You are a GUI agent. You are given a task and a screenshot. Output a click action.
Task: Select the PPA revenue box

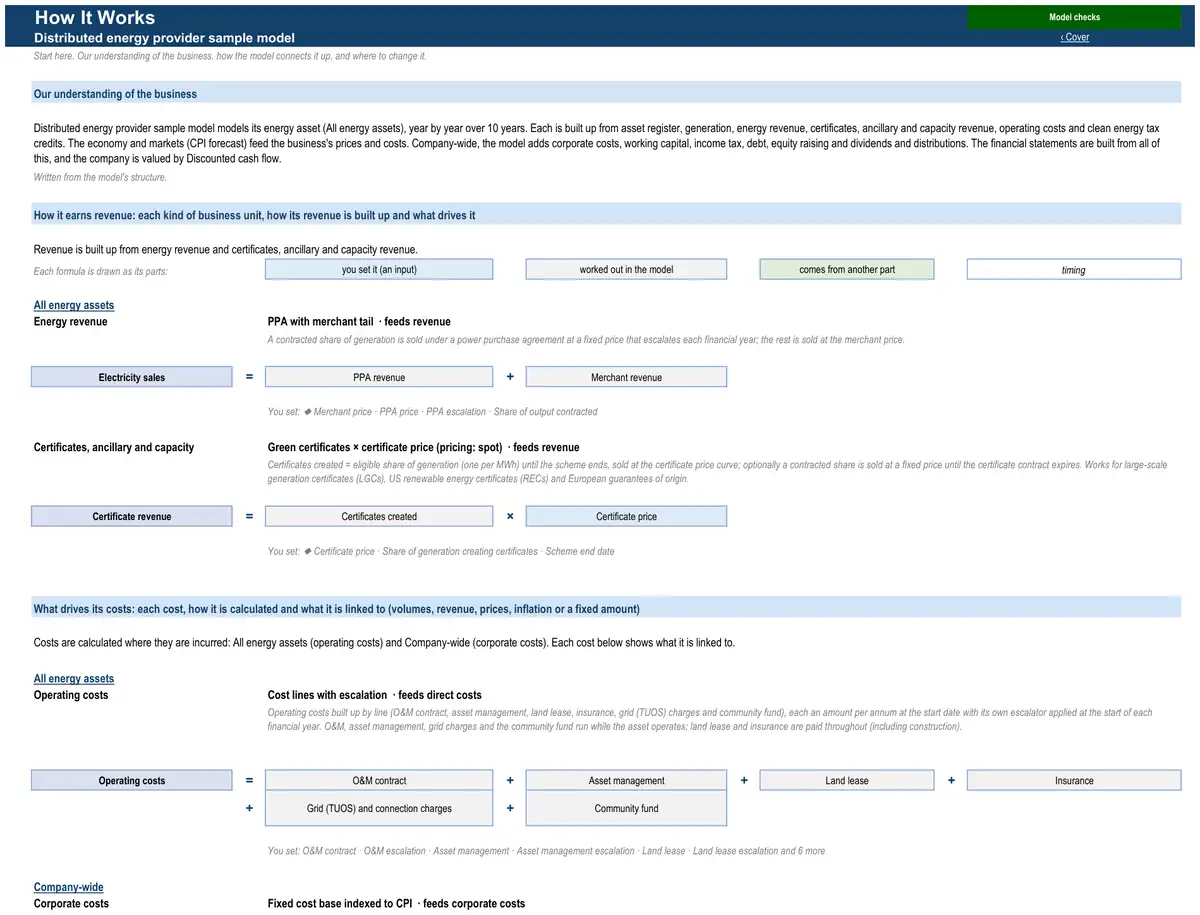[379, 377]
